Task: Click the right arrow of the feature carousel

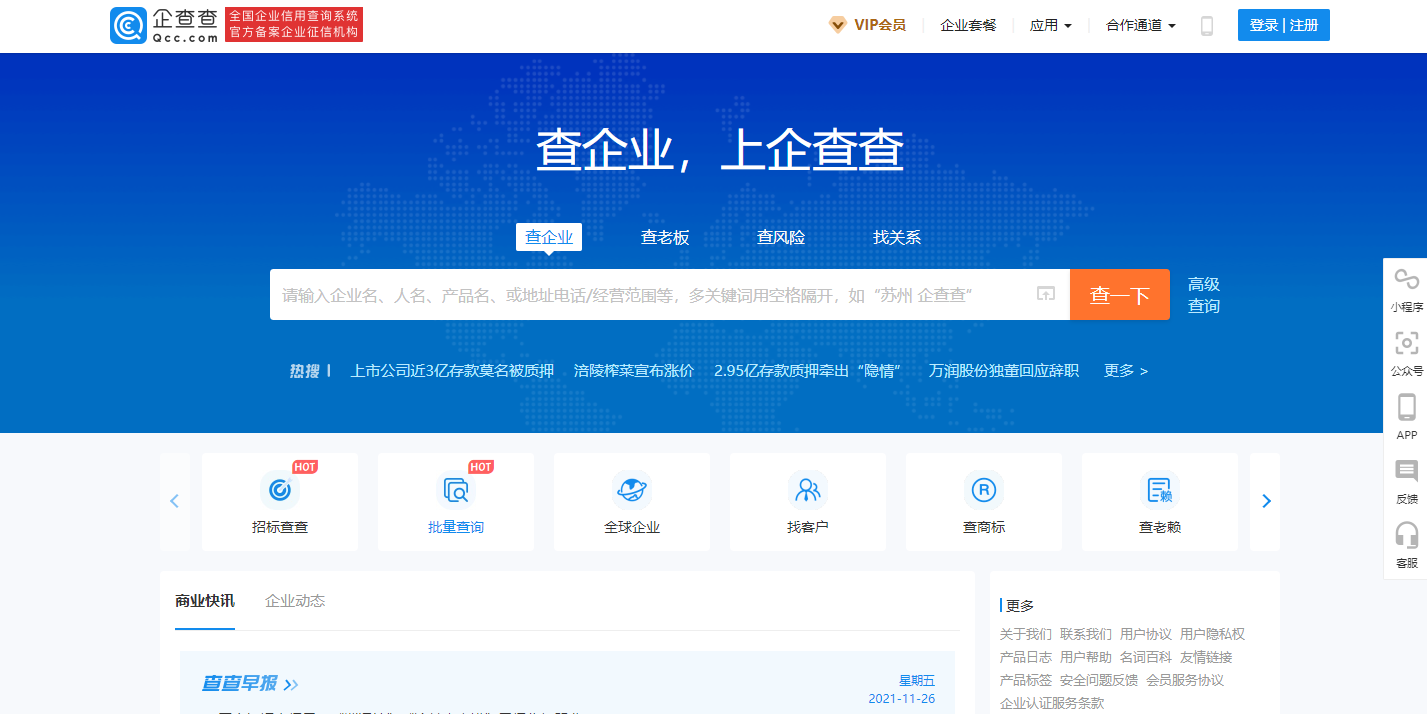Action: (1265, 500)
